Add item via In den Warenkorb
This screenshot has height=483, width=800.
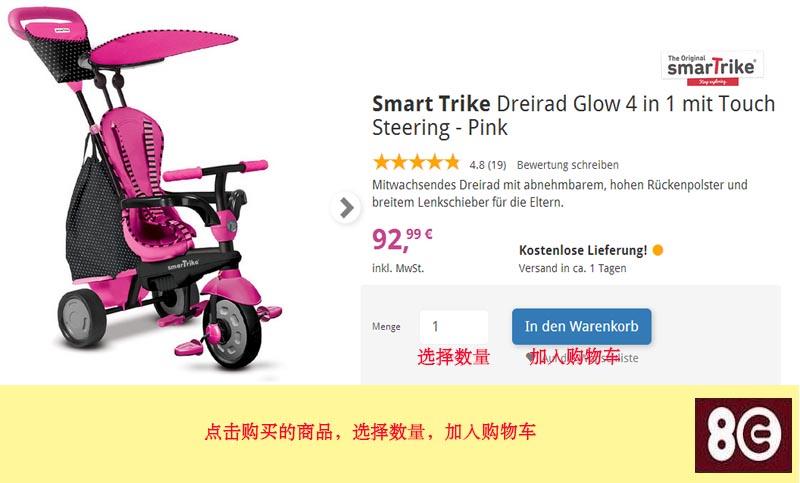click(582, 326)
